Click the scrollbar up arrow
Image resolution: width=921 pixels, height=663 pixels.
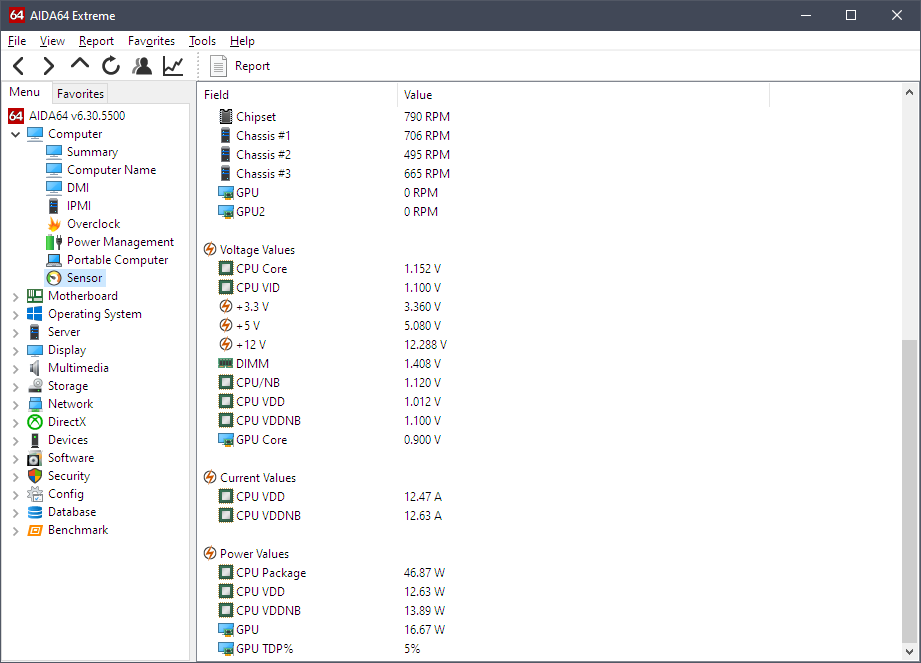click(x=909, y=92)
